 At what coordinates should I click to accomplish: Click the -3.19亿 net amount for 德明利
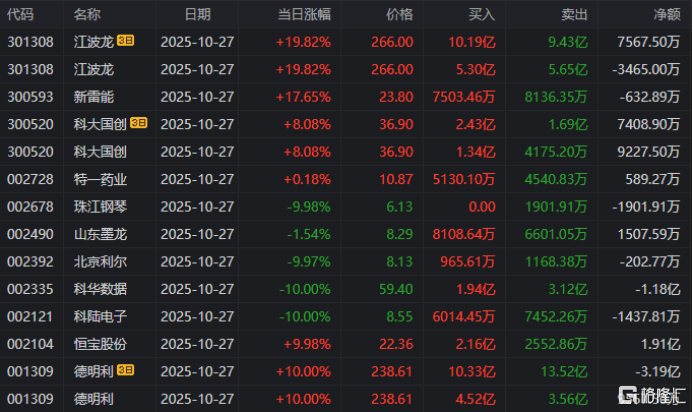[658, 371]
